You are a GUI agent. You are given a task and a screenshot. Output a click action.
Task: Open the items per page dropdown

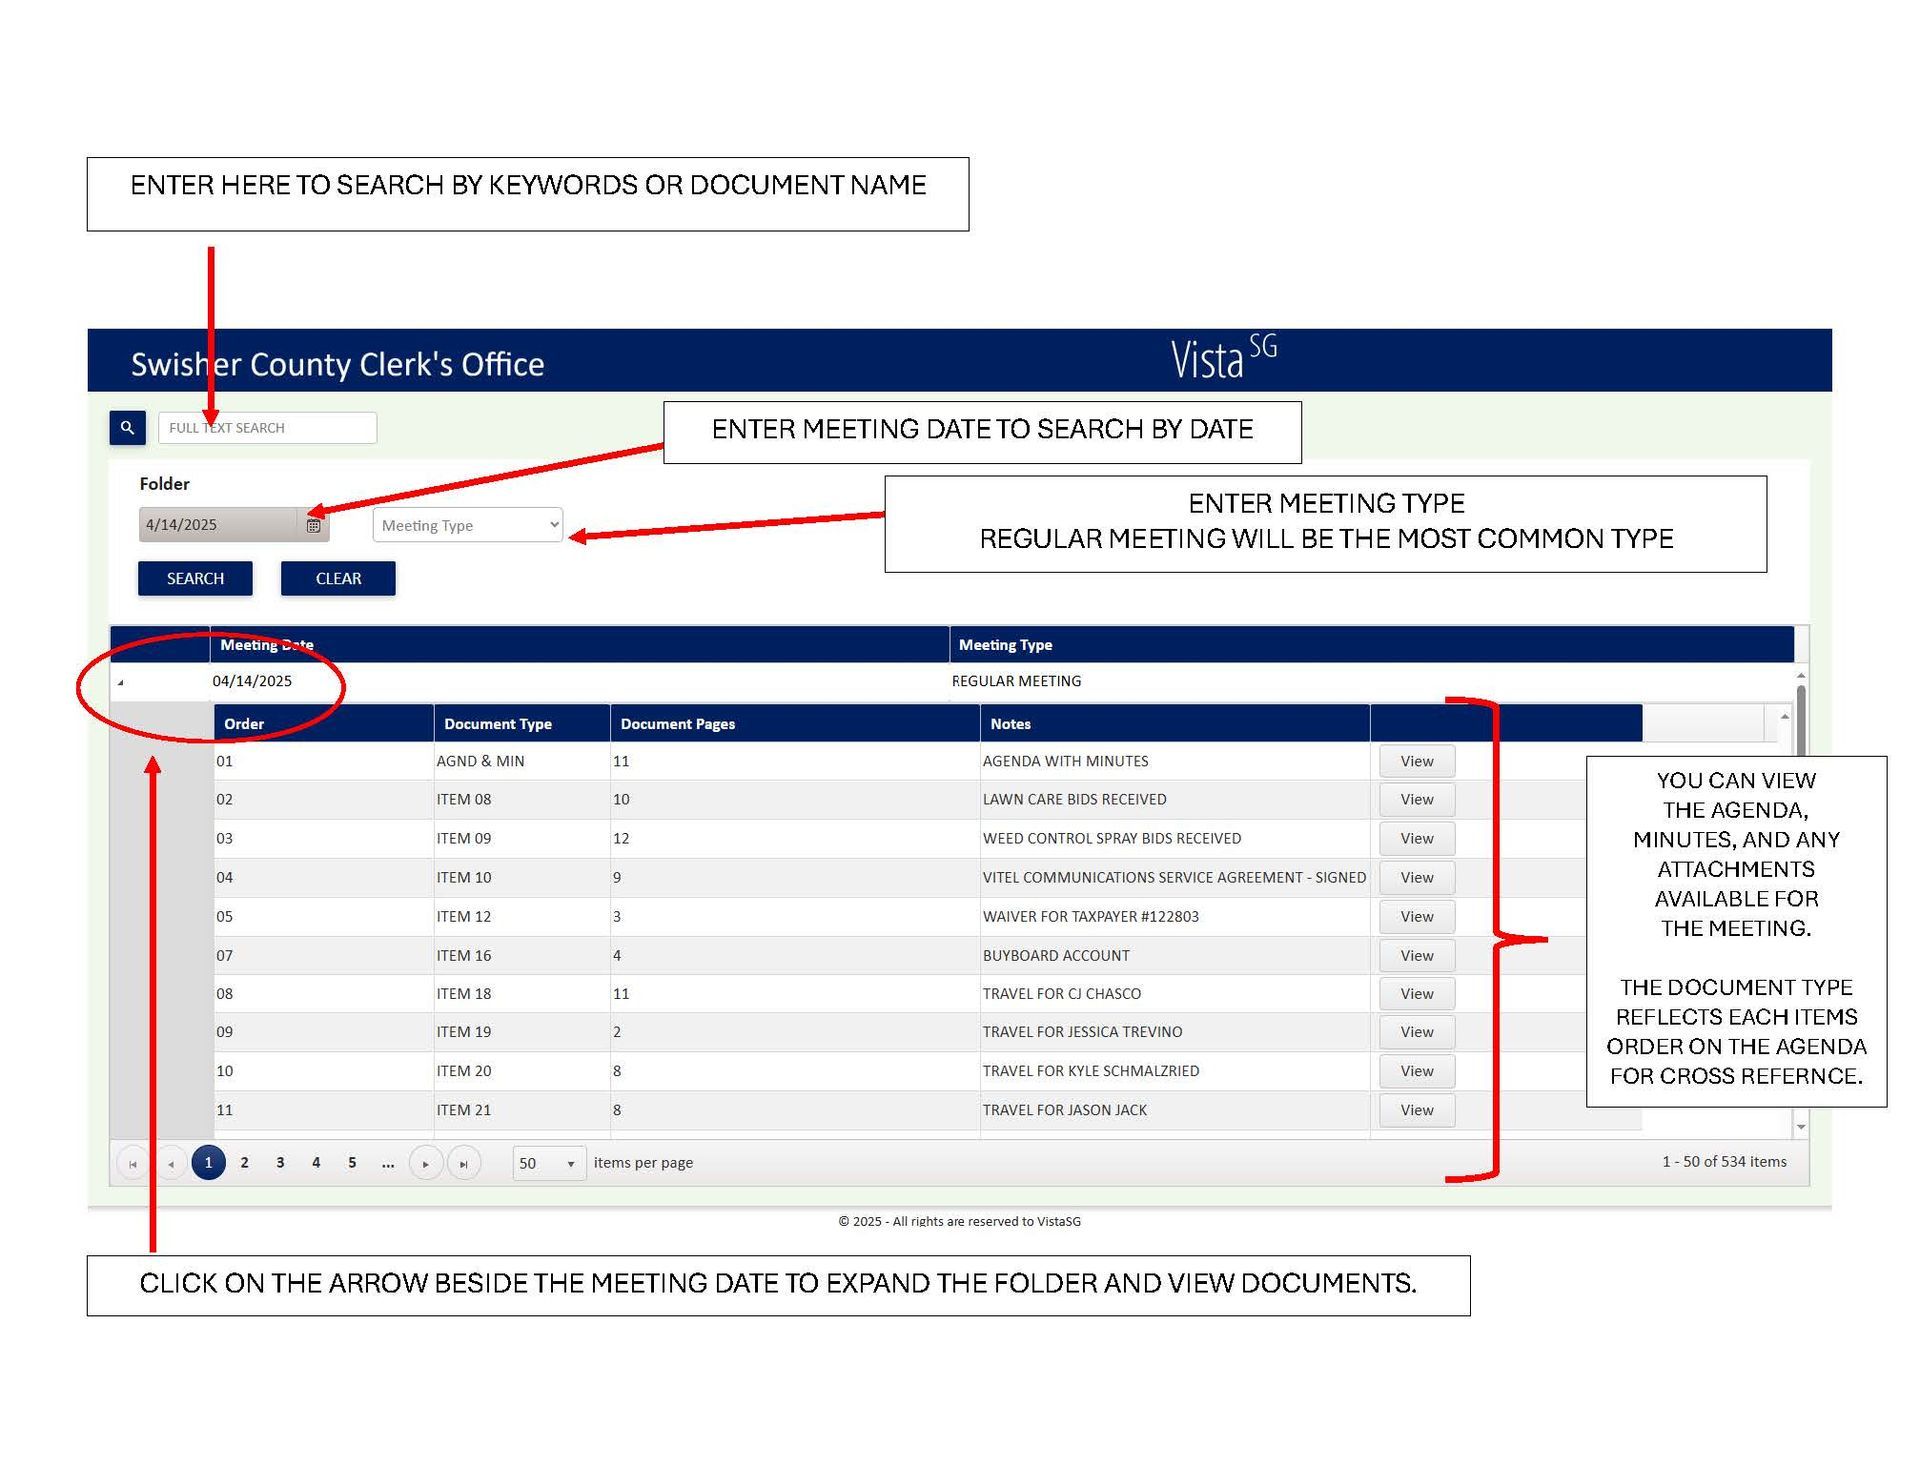click(x=548, y=1164)
